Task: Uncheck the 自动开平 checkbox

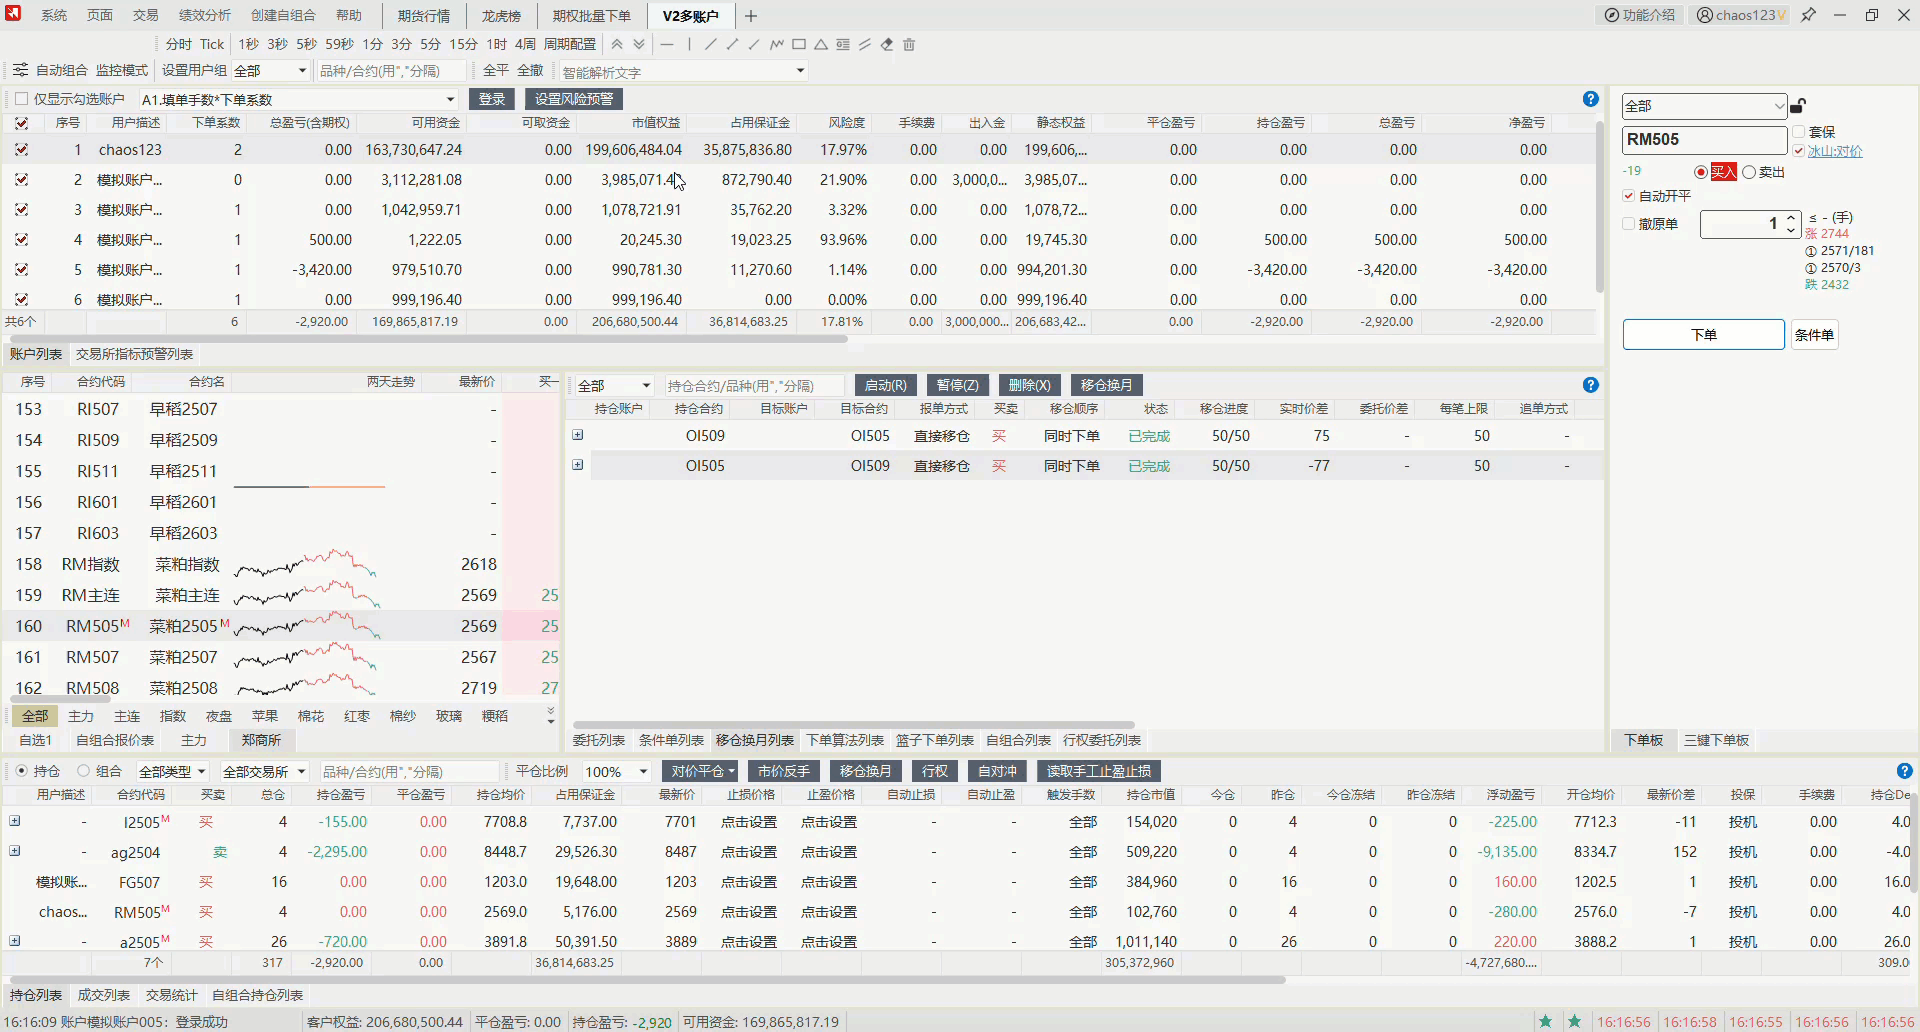Action: click(x=1629, y=196)
